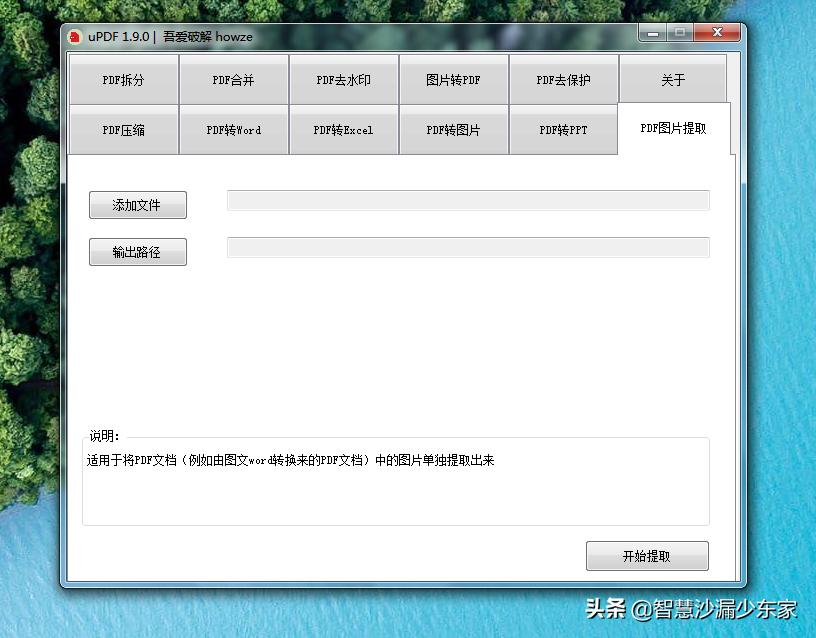Click the output path input field
This screenshot has height=638, width=816.
pos(468,247)
